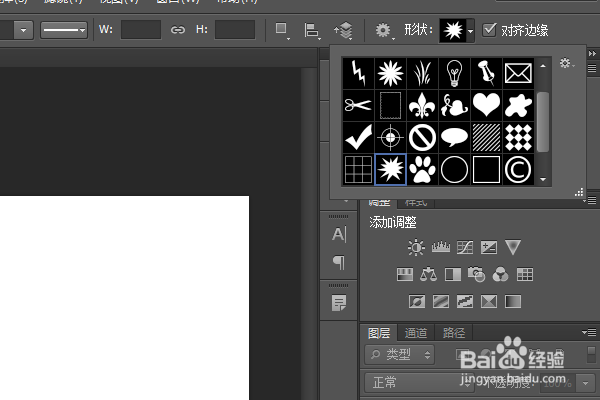The image size is (600, 400).
Task: Select the checkered diamond pattern shape
Action: 518,137
